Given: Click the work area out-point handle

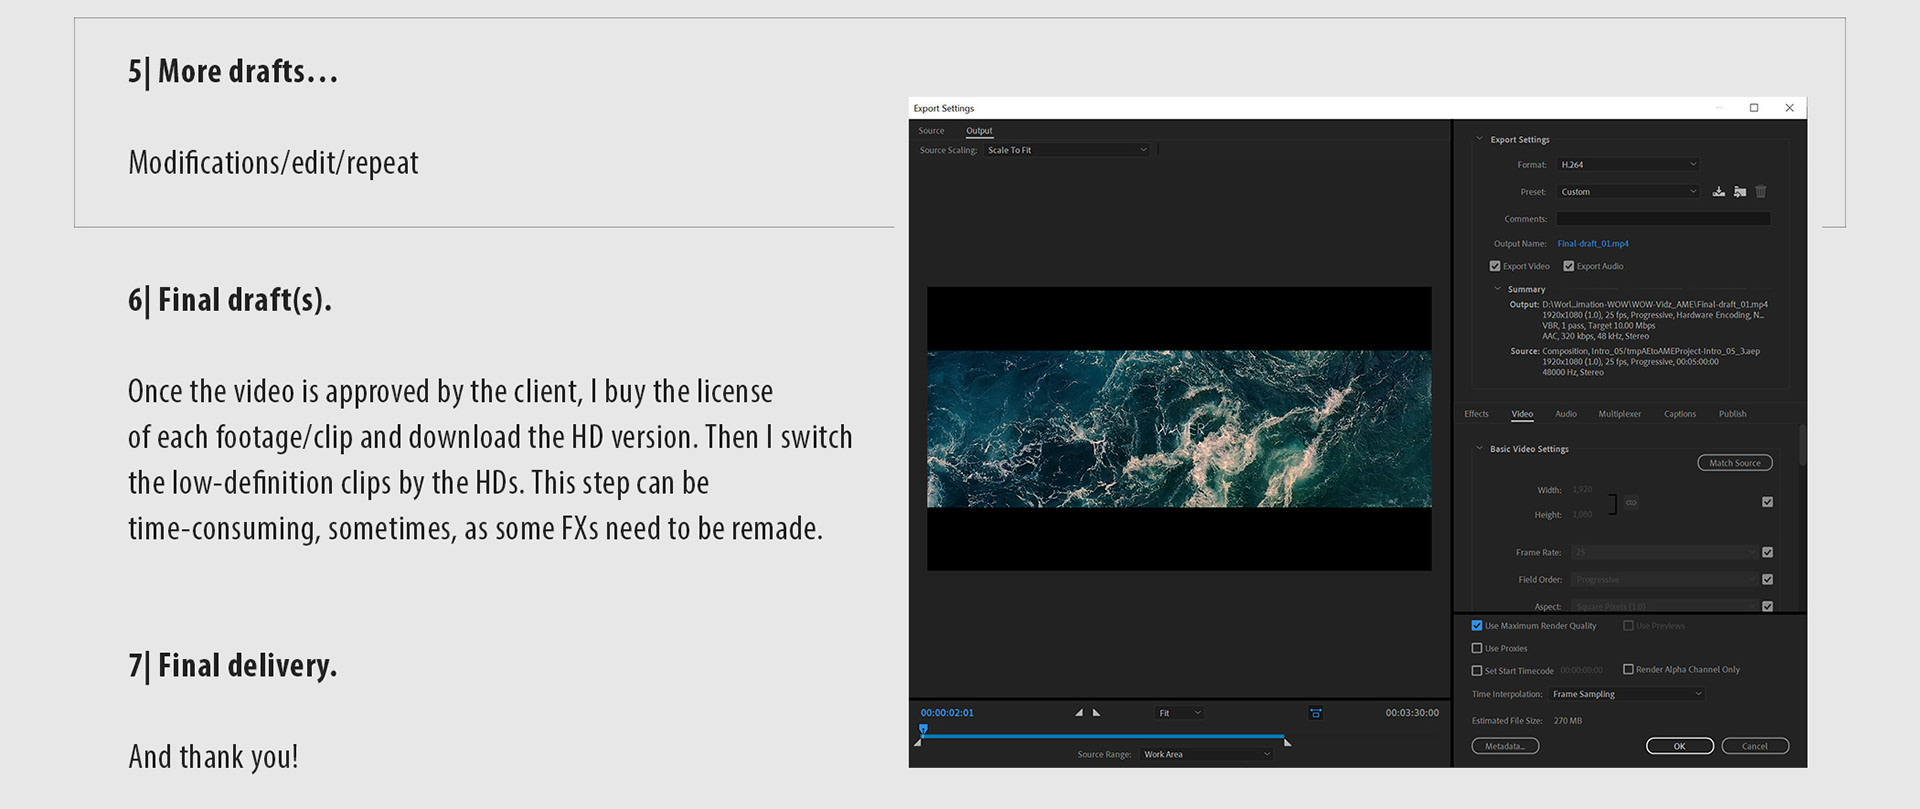Looking at the screenshot, I should click(x=1288, y=742).
